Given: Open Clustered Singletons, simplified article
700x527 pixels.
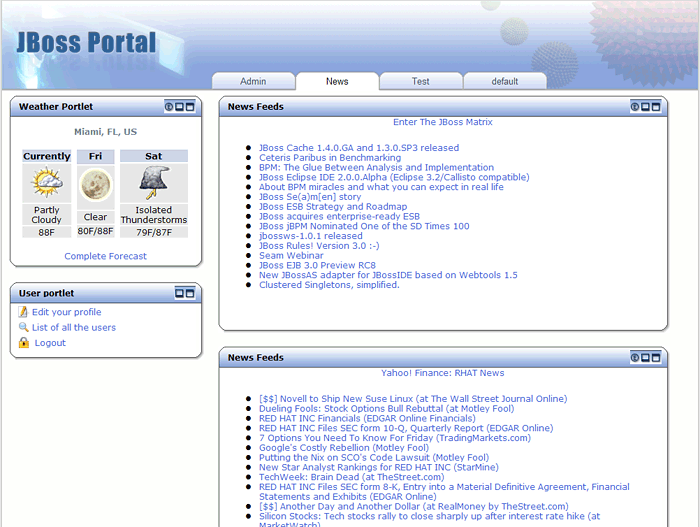Looking at the screenshot, I should [x=329, y=285].
